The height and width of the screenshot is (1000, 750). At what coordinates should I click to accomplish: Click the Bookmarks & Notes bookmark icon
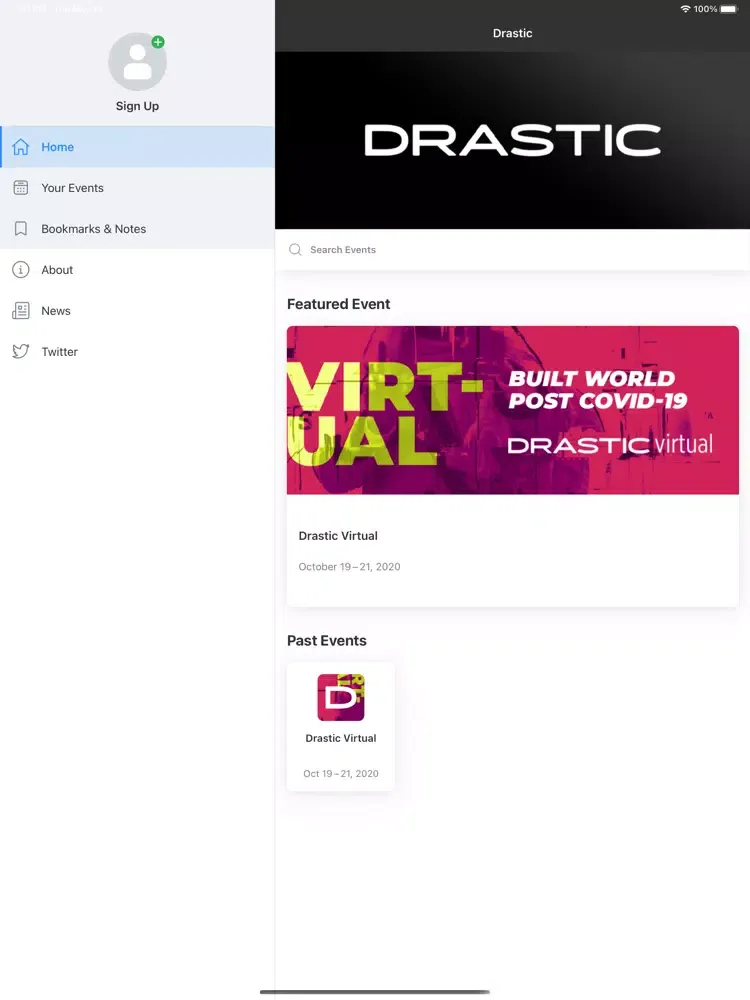[x=21, y=228]
